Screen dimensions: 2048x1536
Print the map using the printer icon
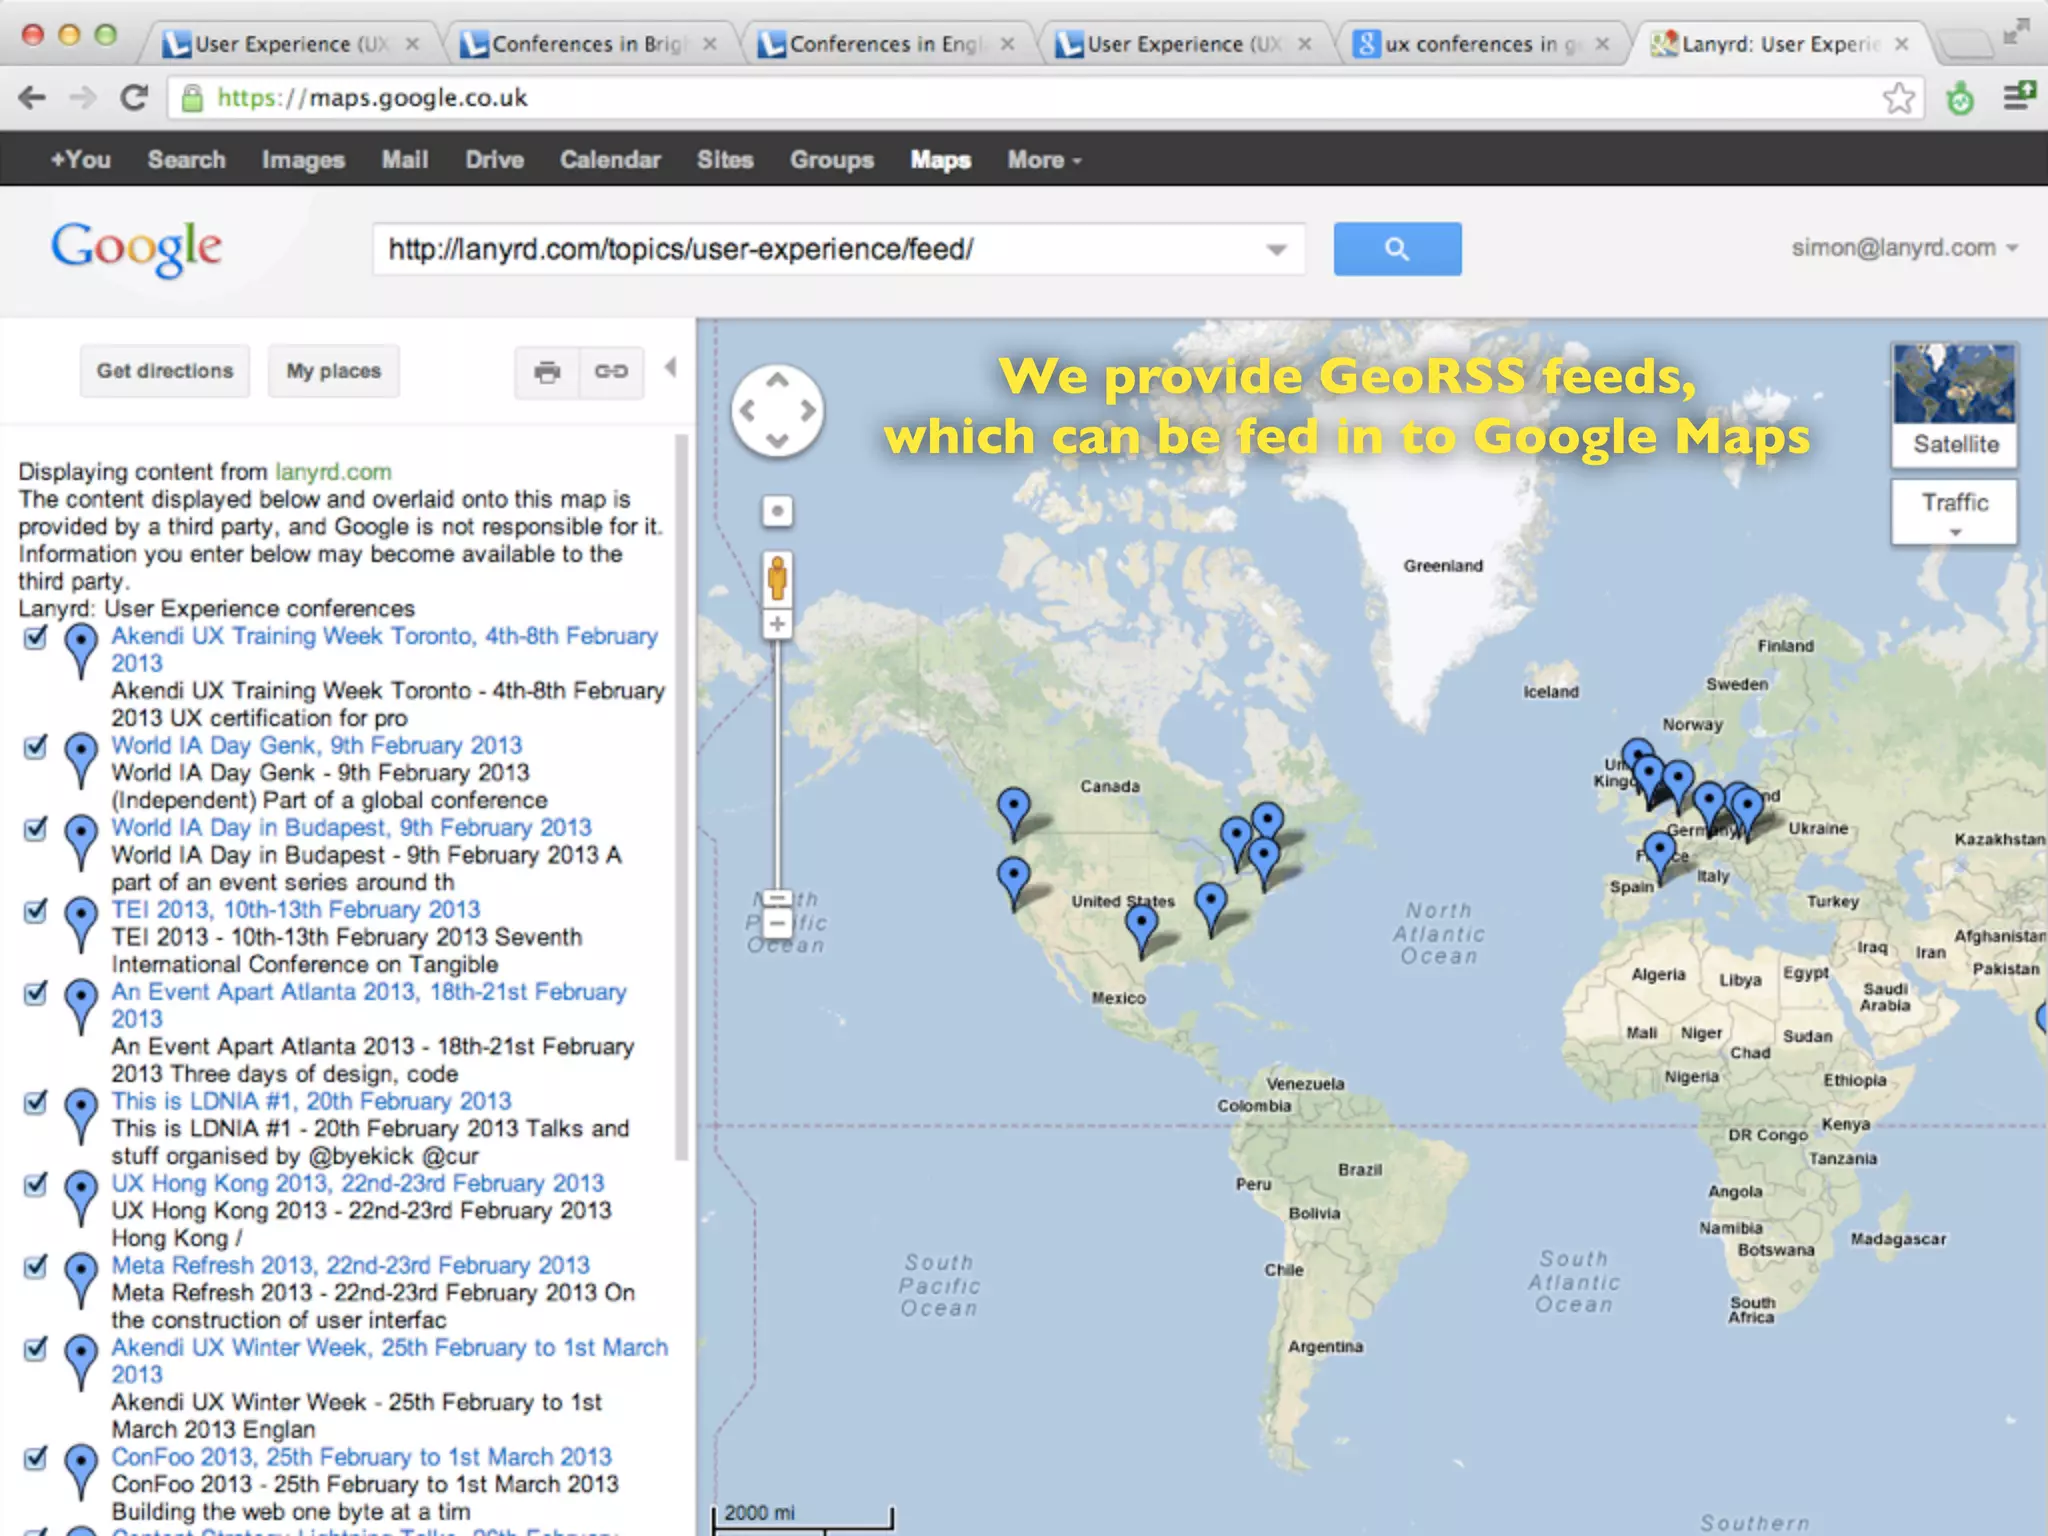coord(547,372)
